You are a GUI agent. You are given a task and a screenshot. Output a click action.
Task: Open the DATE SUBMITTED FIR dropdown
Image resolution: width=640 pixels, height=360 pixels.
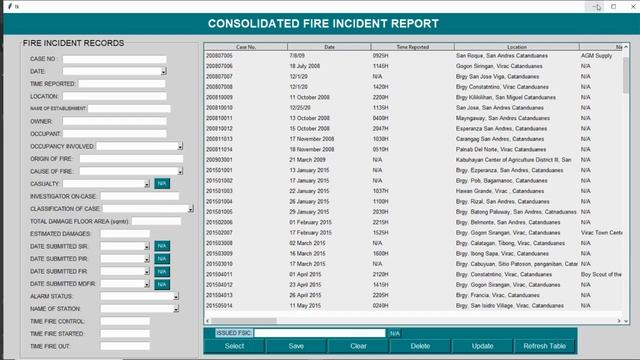click(x=147, y=271)
